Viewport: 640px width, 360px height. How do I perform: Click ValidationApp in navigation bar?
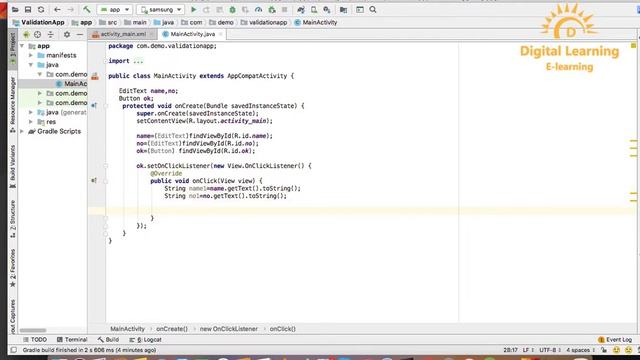39,22
